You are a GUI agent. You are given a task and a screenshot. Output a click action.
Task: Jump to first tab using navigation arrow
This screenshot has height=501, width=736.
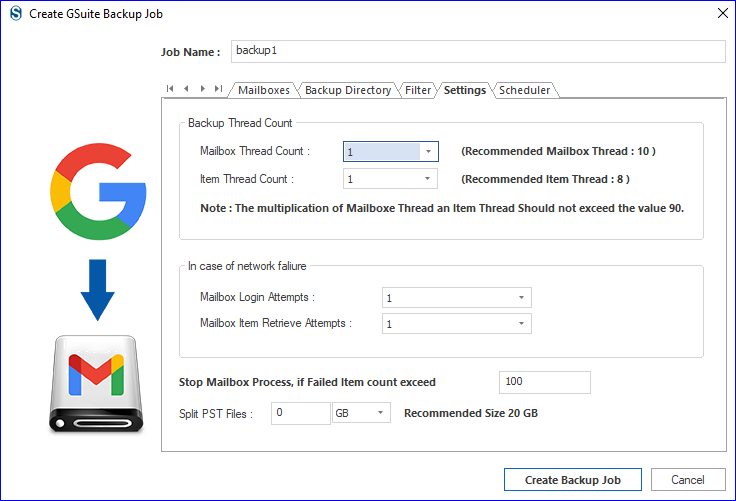[170, 88]
